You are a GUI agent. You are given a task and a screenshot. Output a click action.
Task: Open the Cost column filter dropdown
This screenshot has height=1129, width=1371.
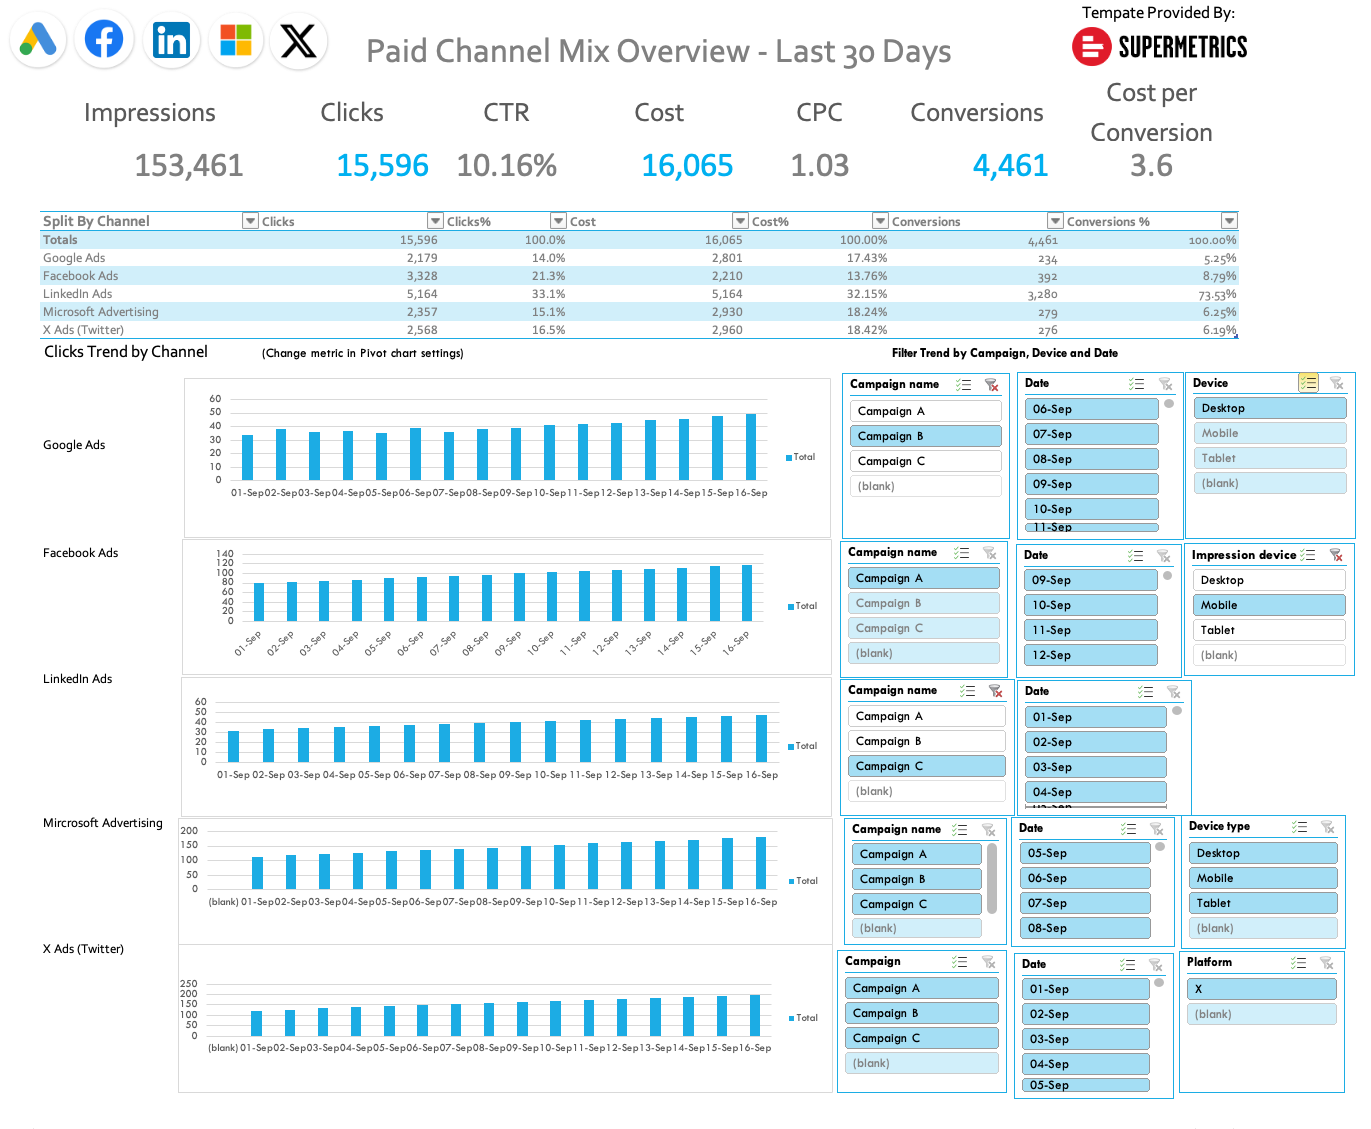pos(740,221)
